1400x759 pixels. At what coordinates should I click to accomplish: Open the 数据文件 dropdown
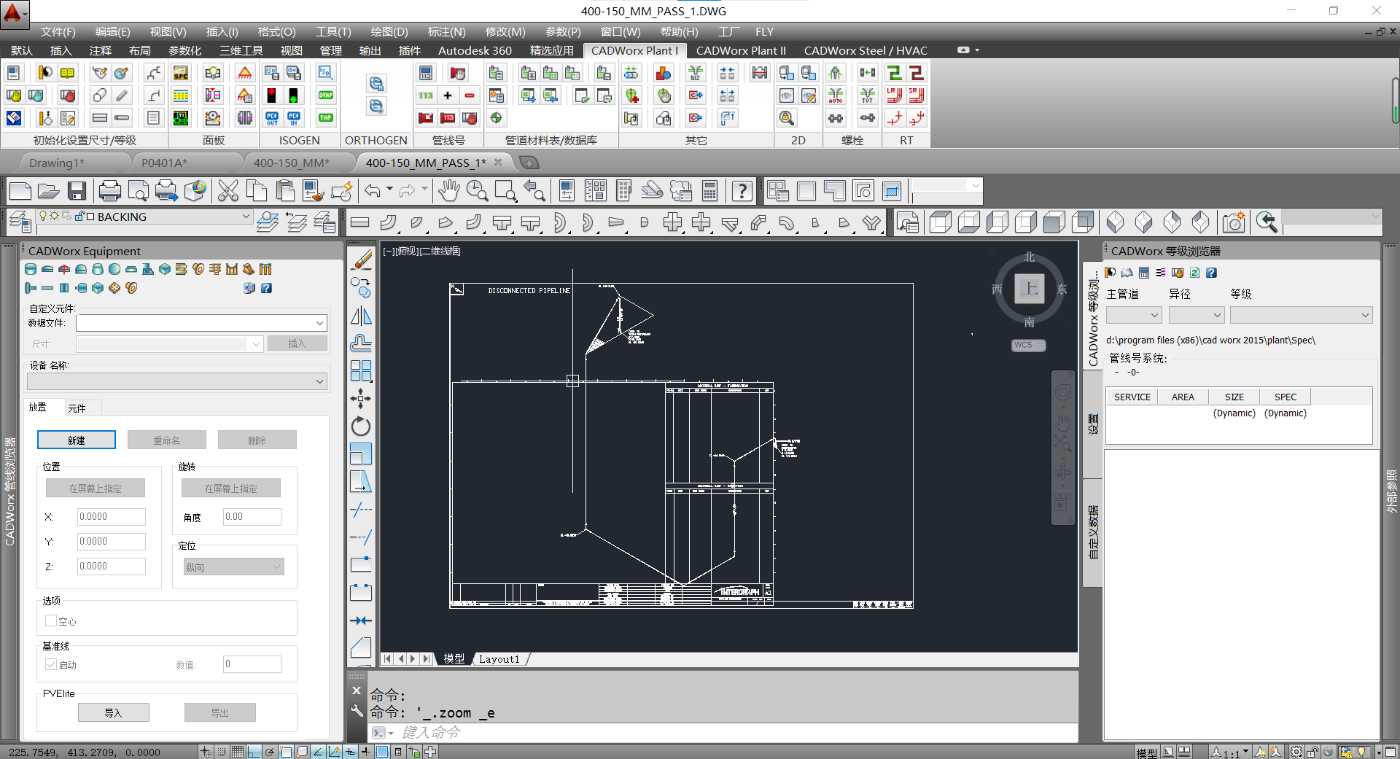click(320, 323)
